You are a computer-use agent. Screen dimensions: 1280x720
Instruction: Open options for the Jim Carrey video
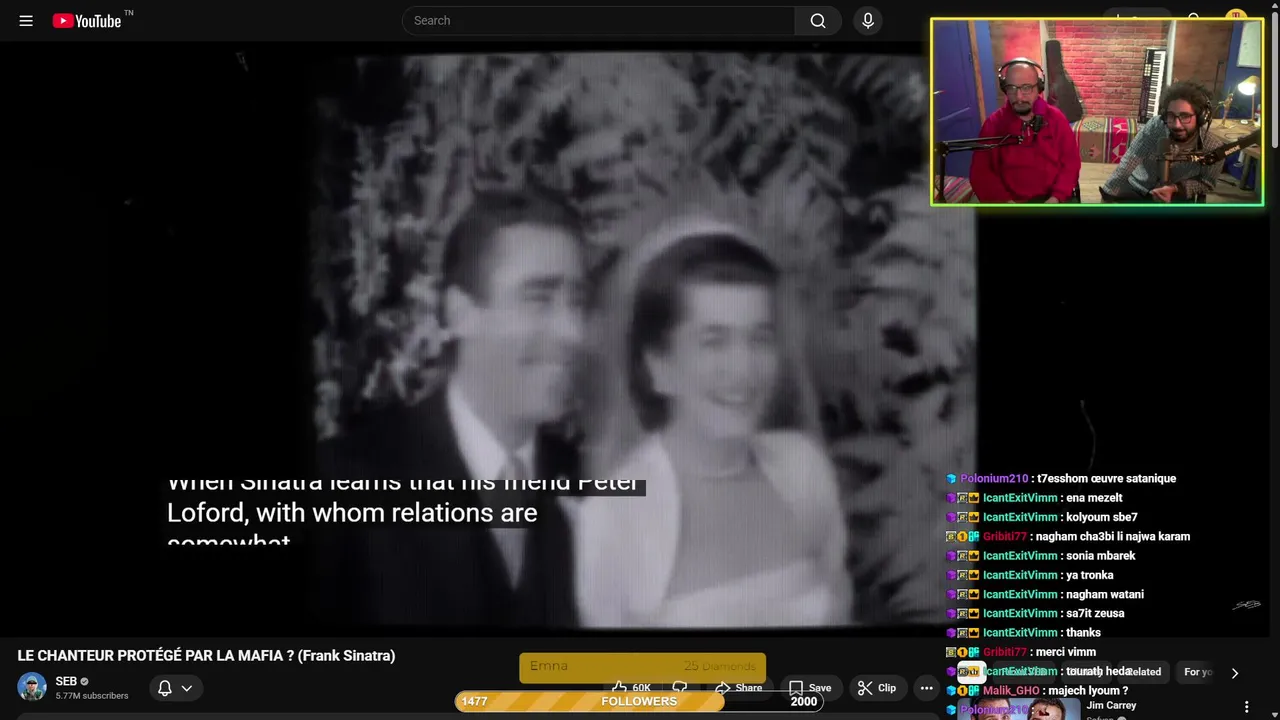[1246, 707]
